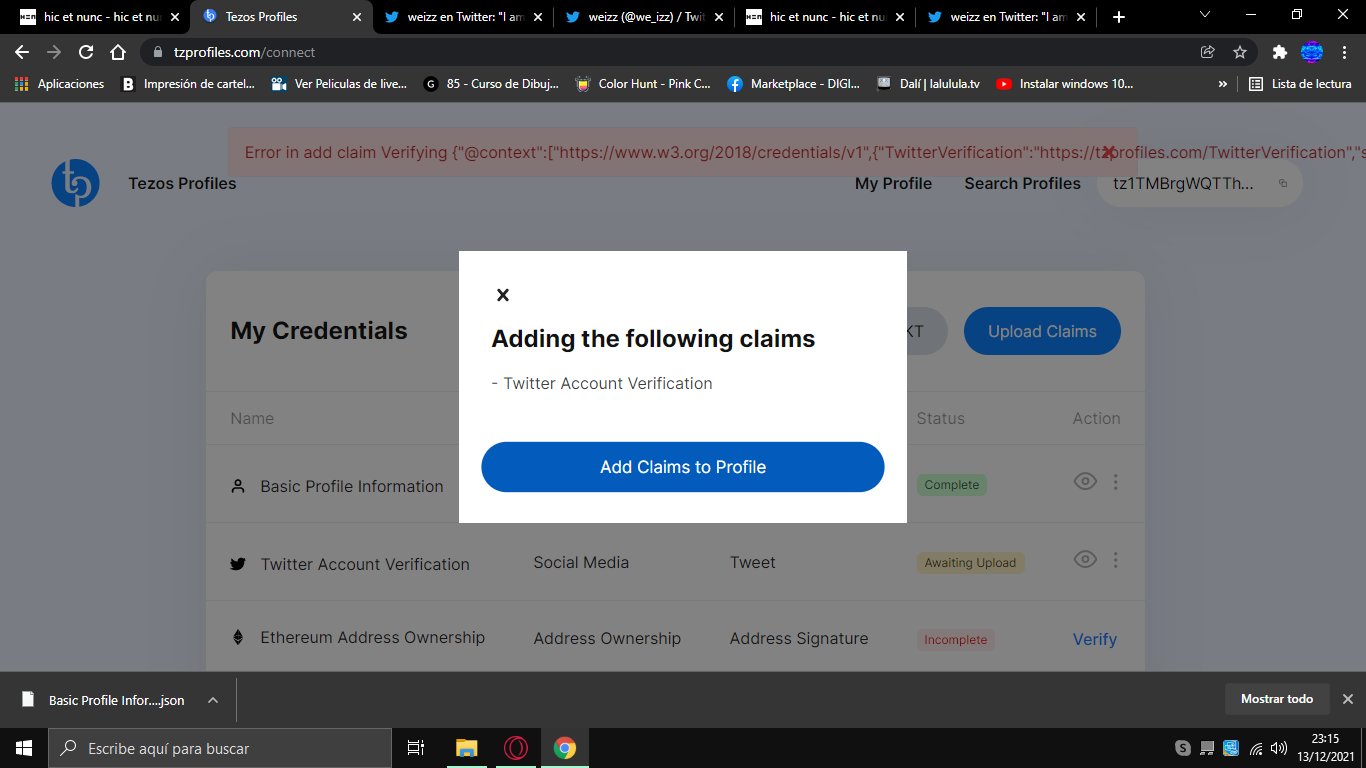
Task: Switch to the weizz (@we_izz) Twitter tab
Action: click(x=640, y=16)
